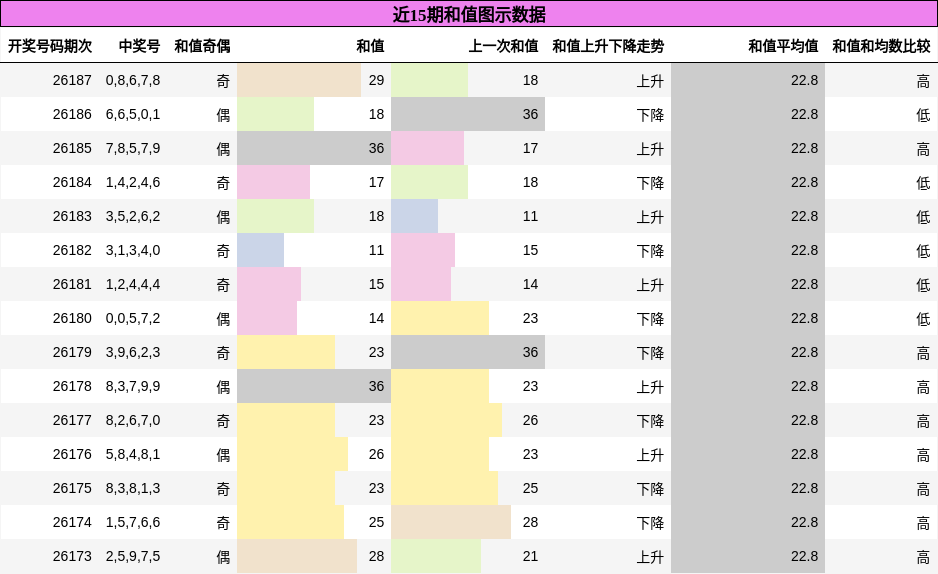Select the 和值上升下降走势 column header
The height and width of the screenshot is (574, 938).
click(608, 46)
